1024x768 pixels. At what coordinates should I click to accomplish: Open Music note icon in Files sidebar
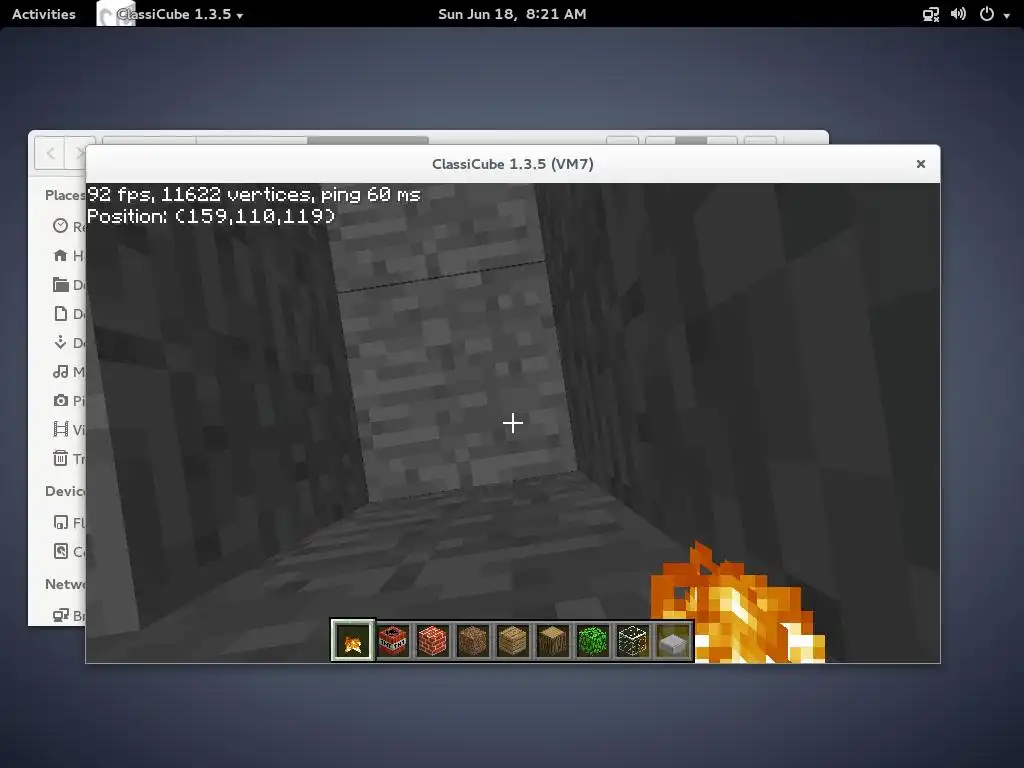click(61, 372)
